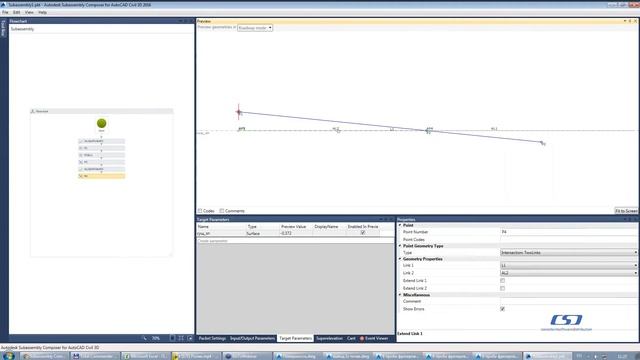640x360 pixels.
Task: Toggle the Codes checkbox in Preview
Action: (200, 211)
